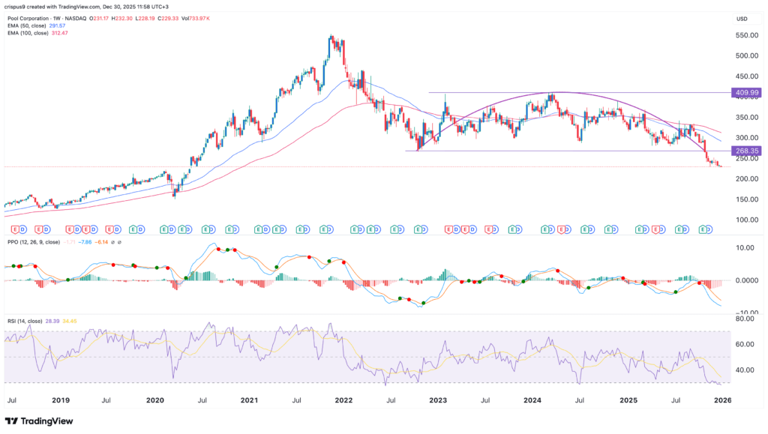This screenshot has height=434, width=768.
Task: Click the close price C229.33
Action: tap(166, 18)
